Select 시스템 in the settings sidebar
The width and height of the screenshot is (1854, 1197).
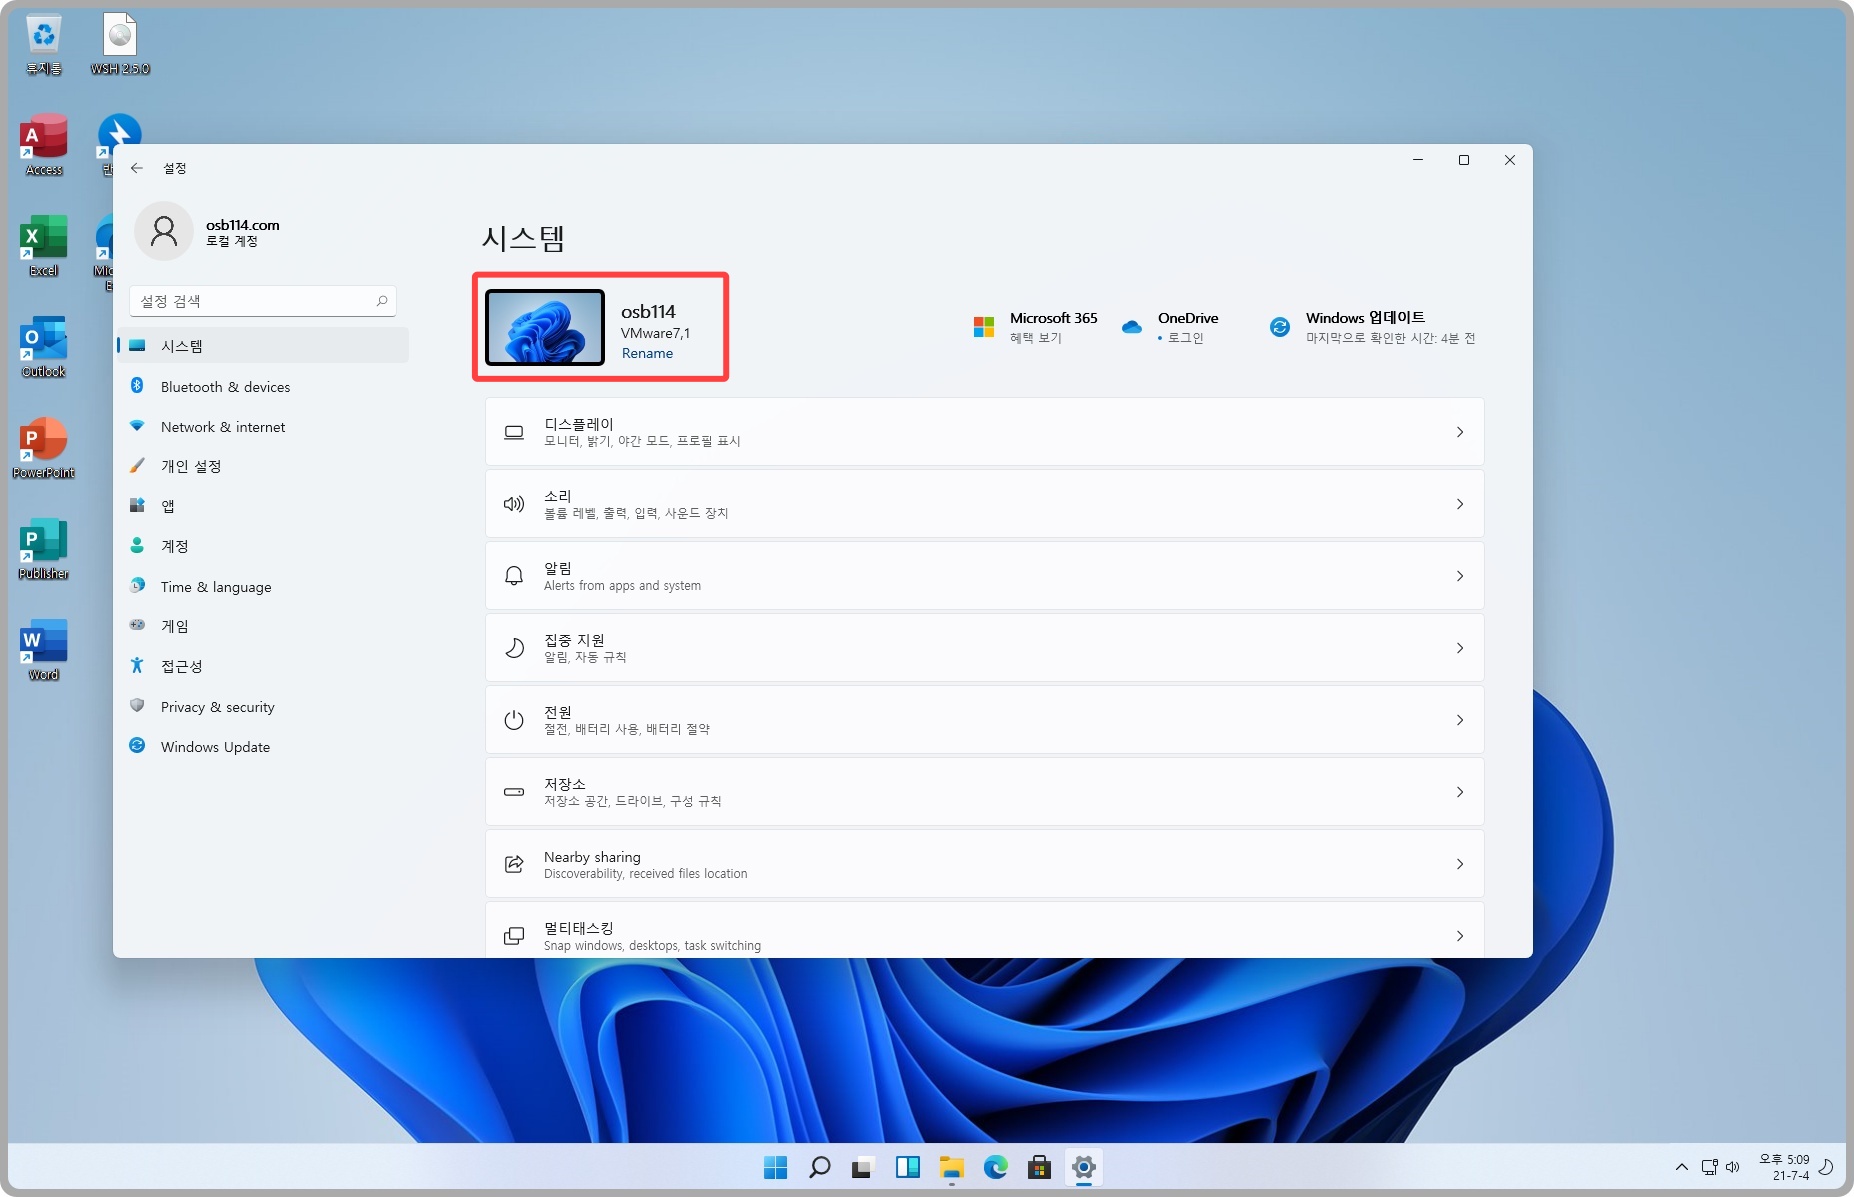click(263, 346)
